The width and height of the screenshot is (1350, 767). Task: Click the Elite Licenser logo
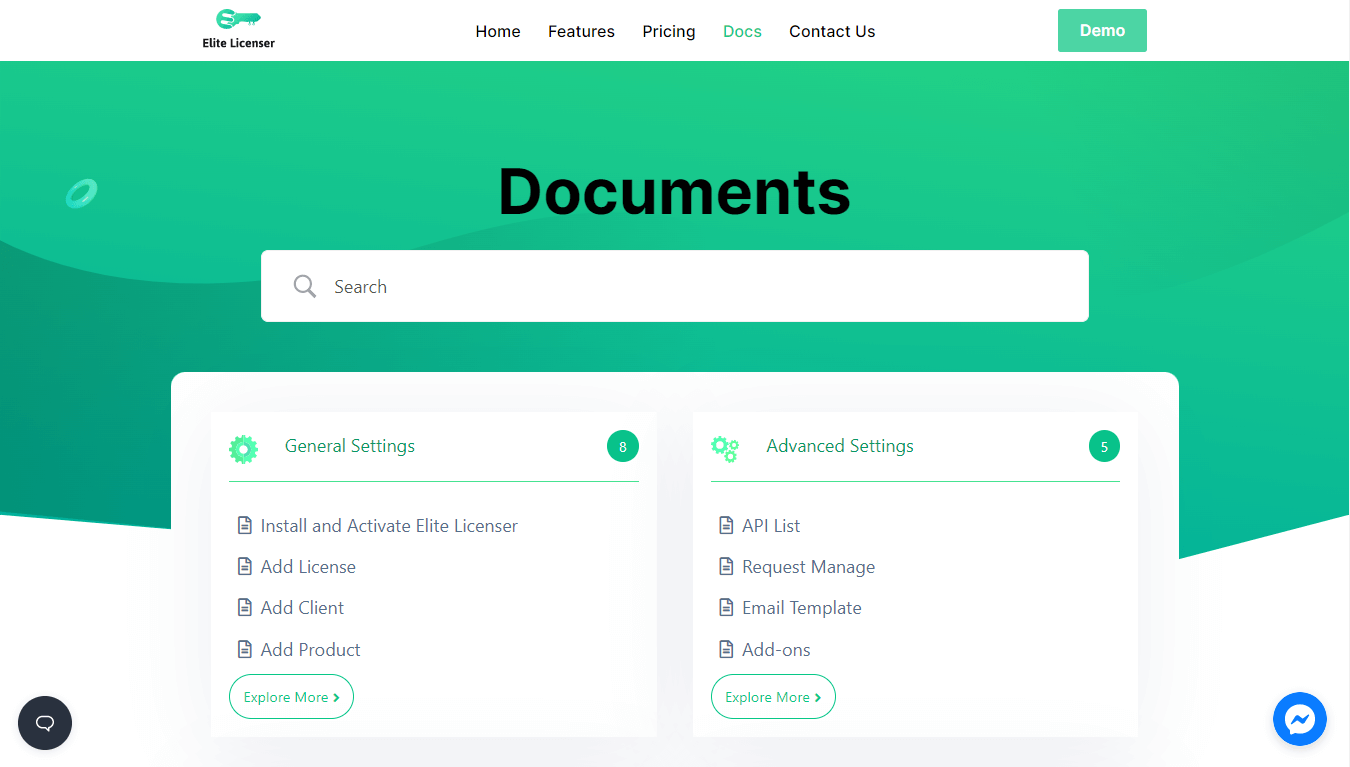point(237,28)
